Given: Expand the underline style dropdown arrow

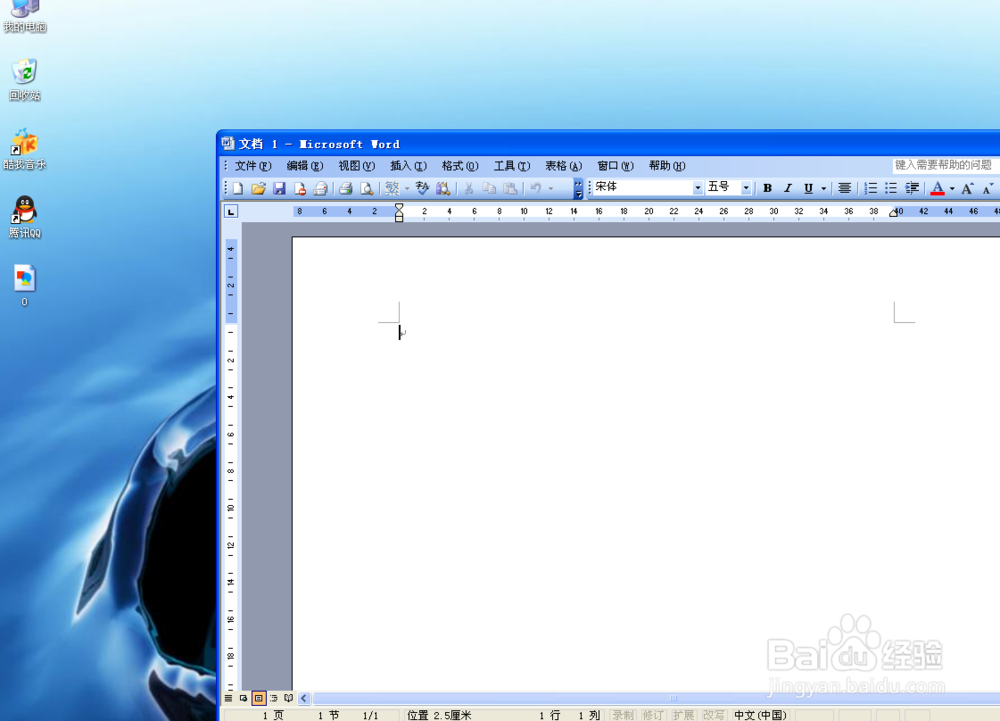Looking at the screenshot, I should pyautogui.click(x=823, y=188).
